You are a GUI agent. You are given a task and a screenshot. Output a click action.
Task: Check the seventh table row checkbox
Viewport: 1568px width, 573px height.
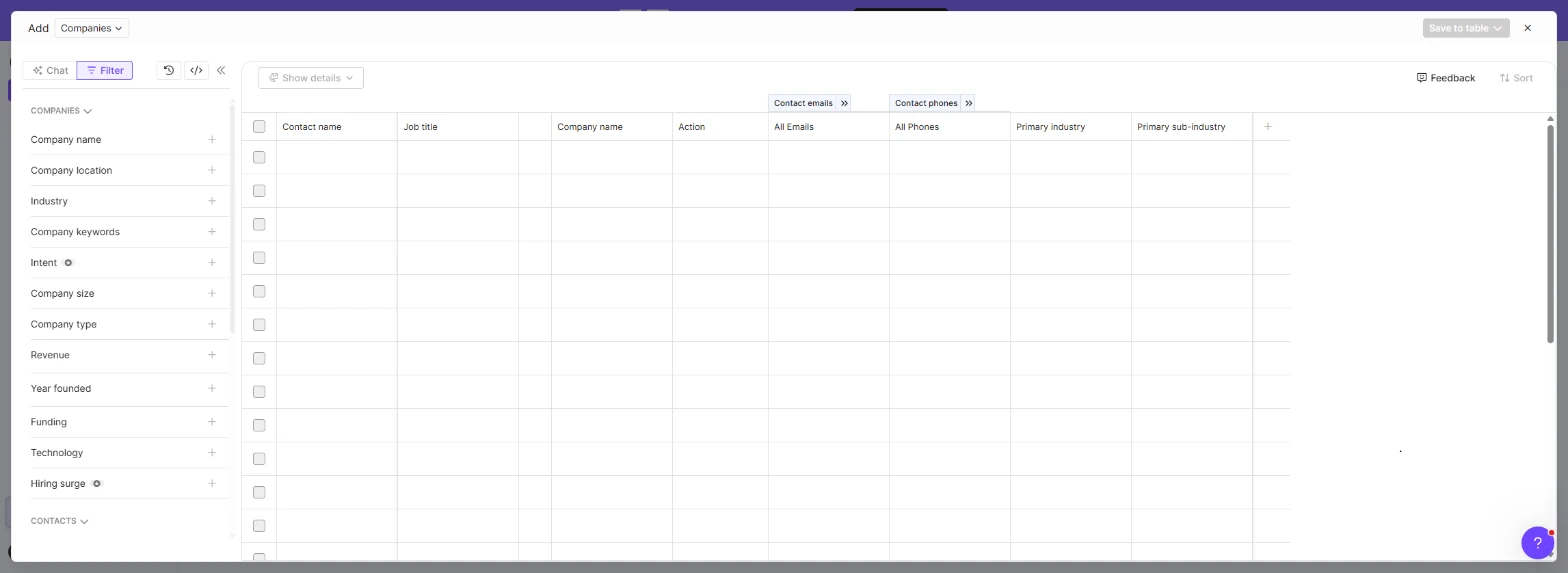coord(259,358)
